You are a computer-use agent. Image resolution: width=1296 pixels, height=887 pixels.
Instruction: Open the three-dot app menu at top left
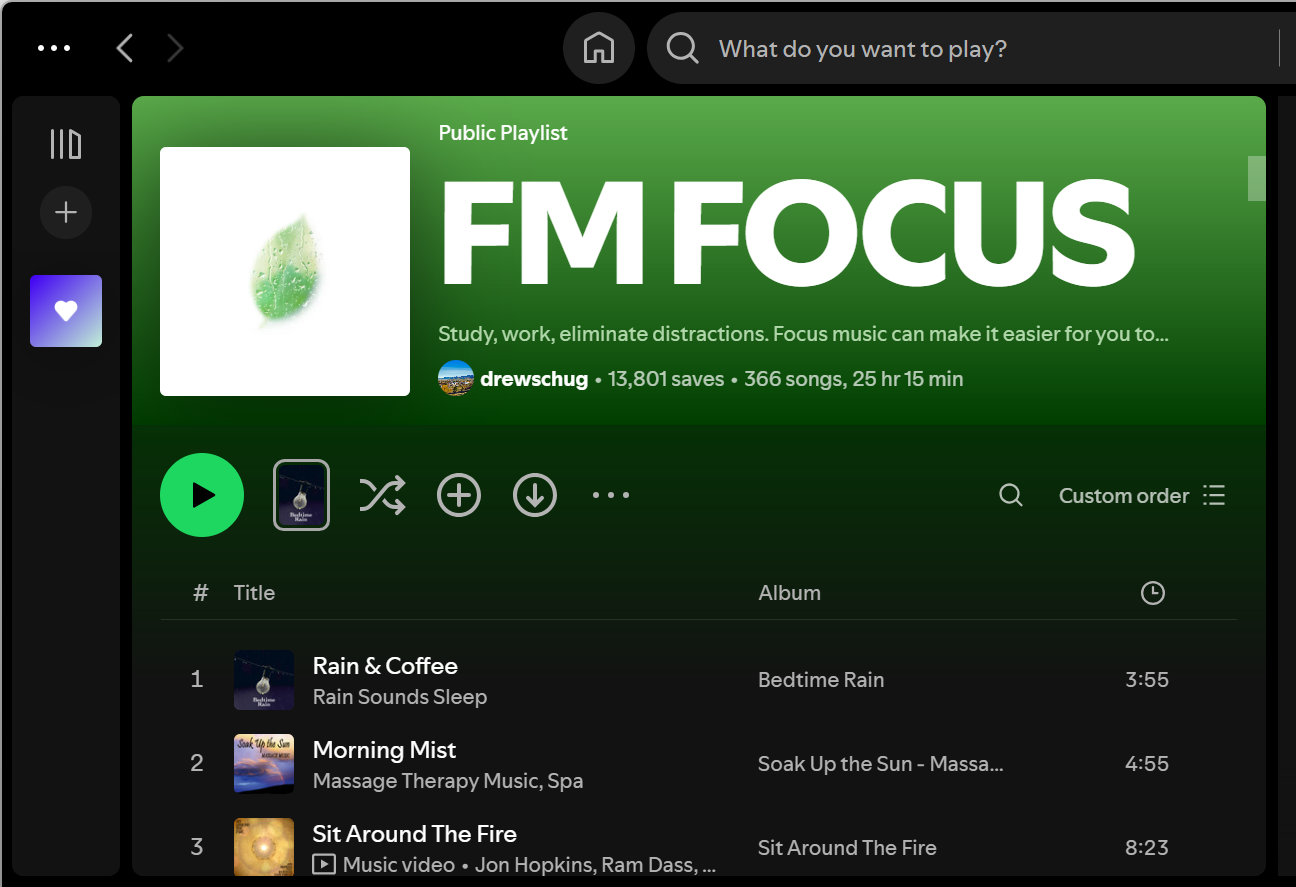(54, 48)
